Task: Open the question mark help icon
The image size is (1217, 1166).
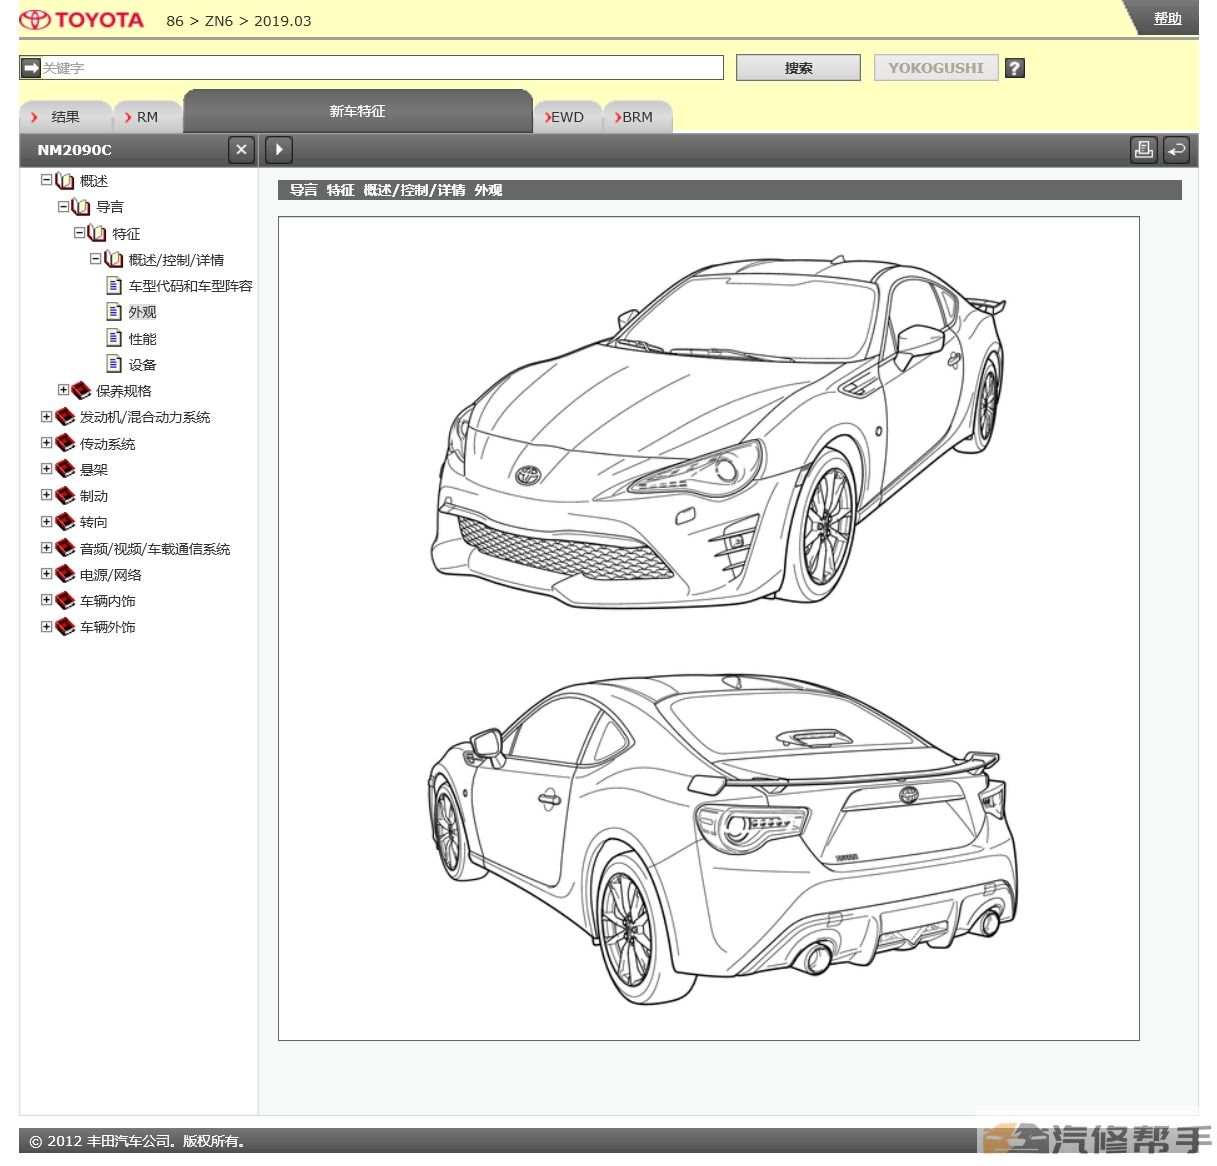Action: (x=1015, y=68)
